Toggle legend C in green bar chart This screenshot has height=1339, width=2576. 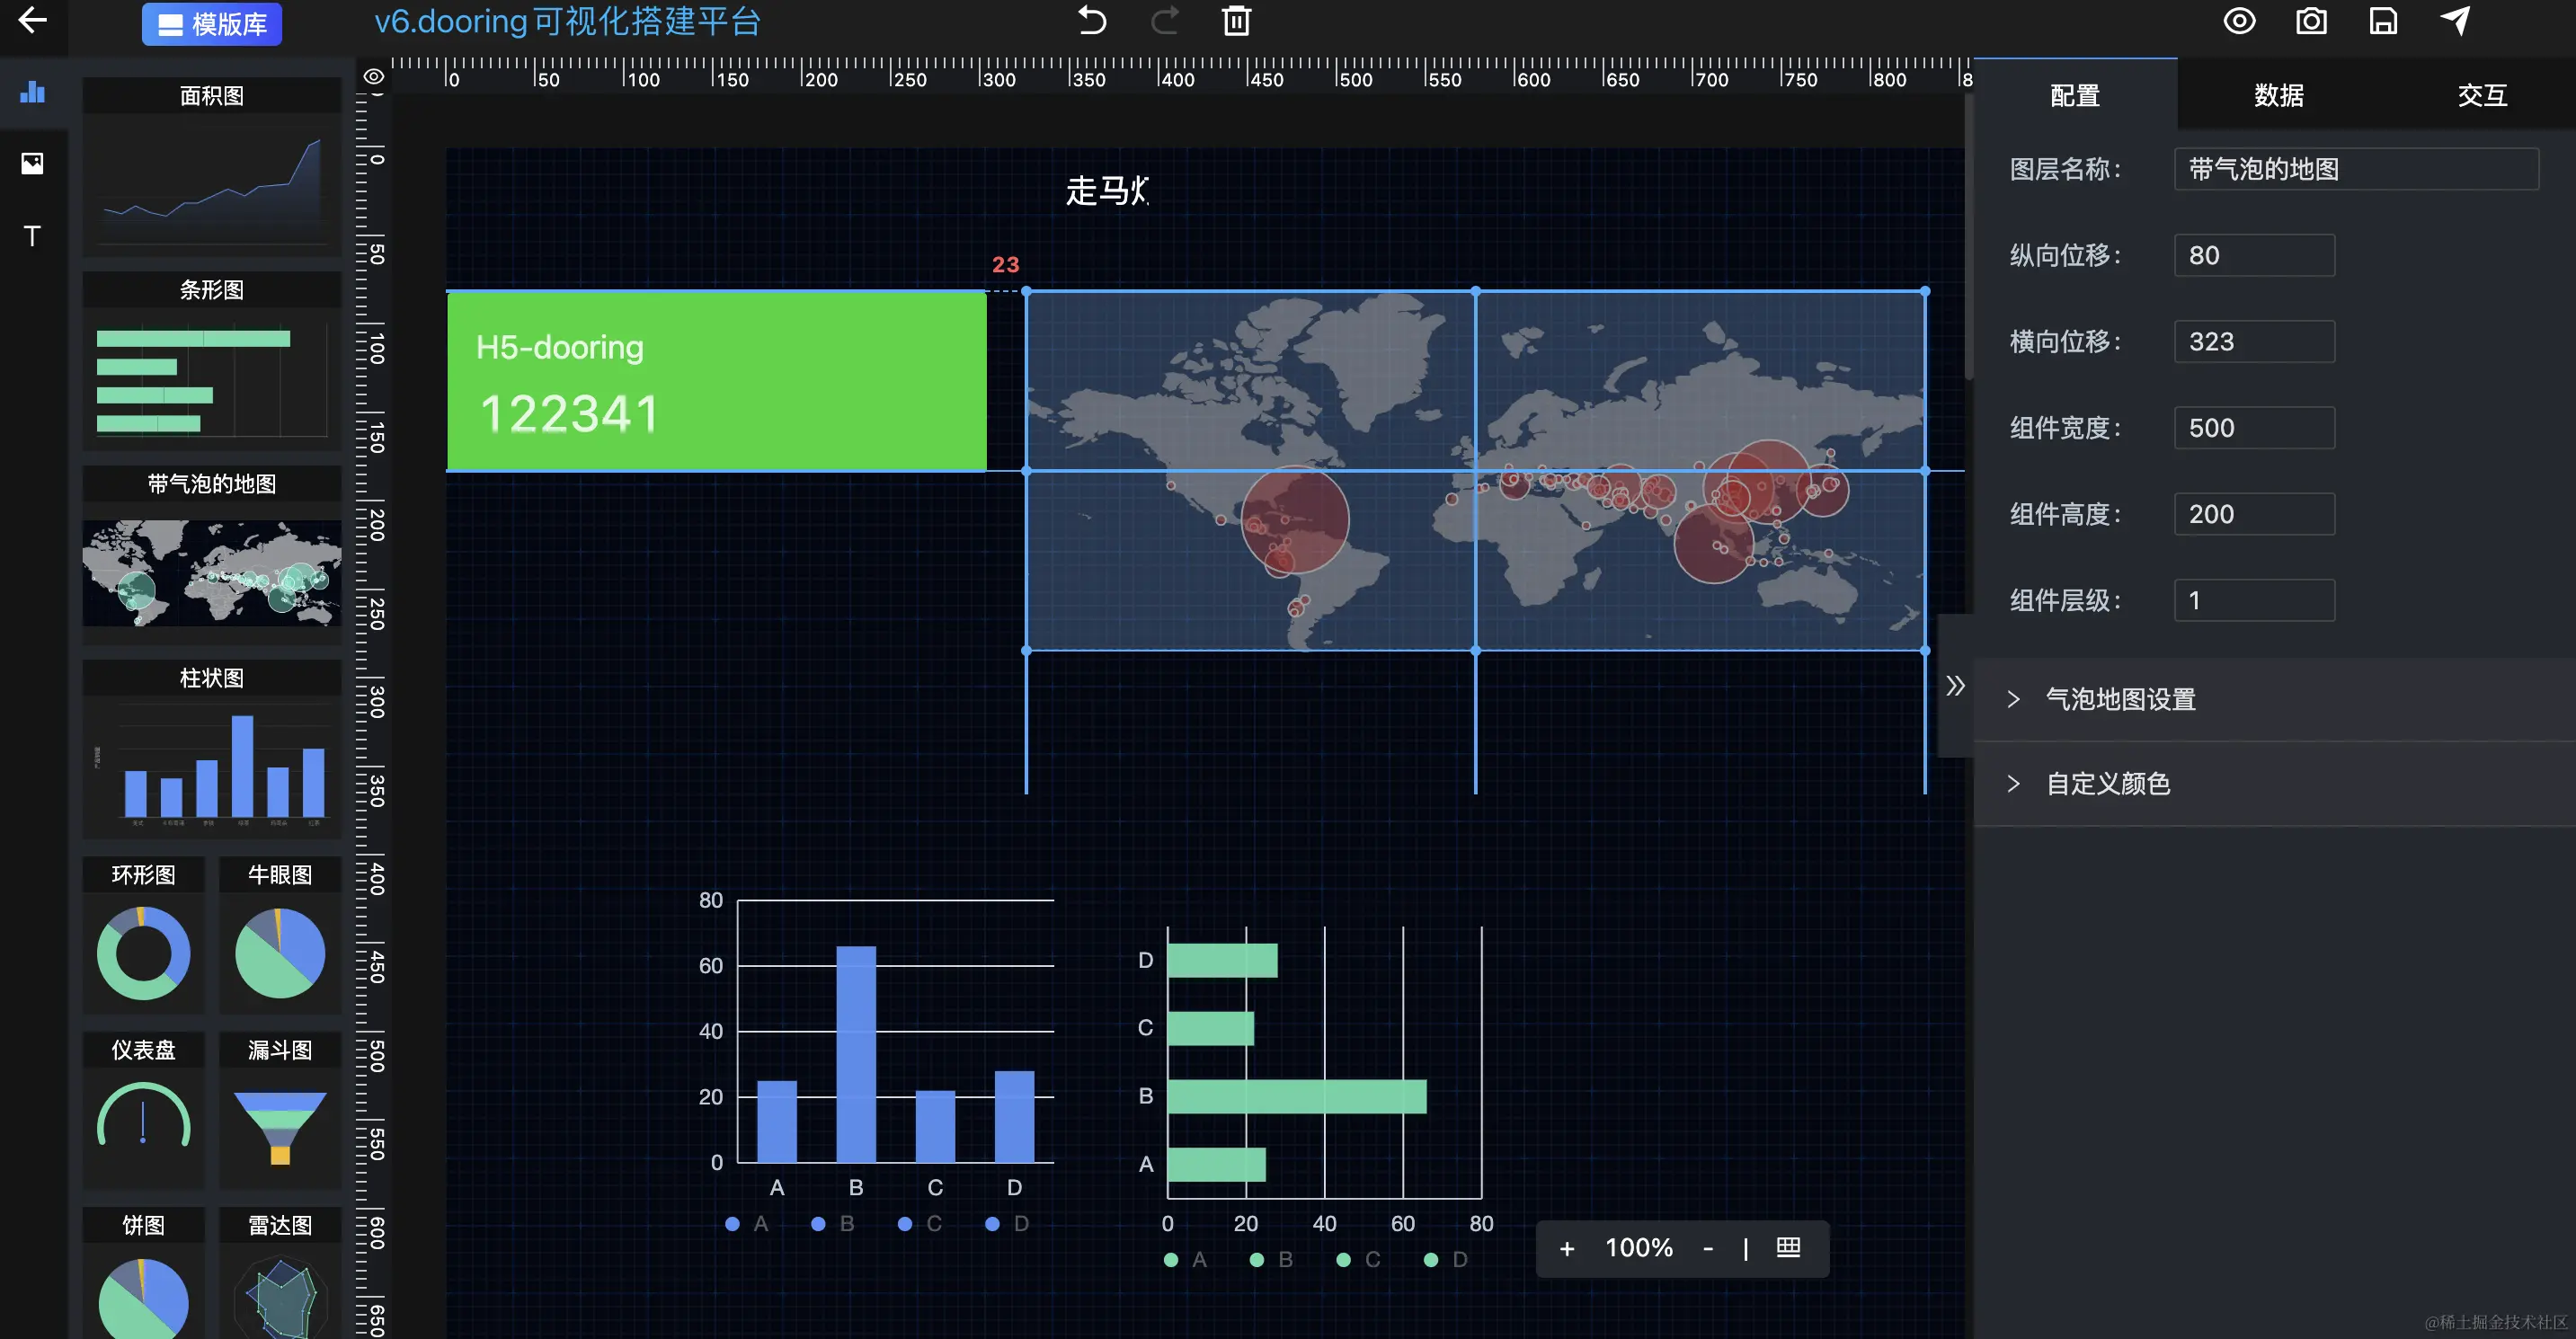1359,1259
